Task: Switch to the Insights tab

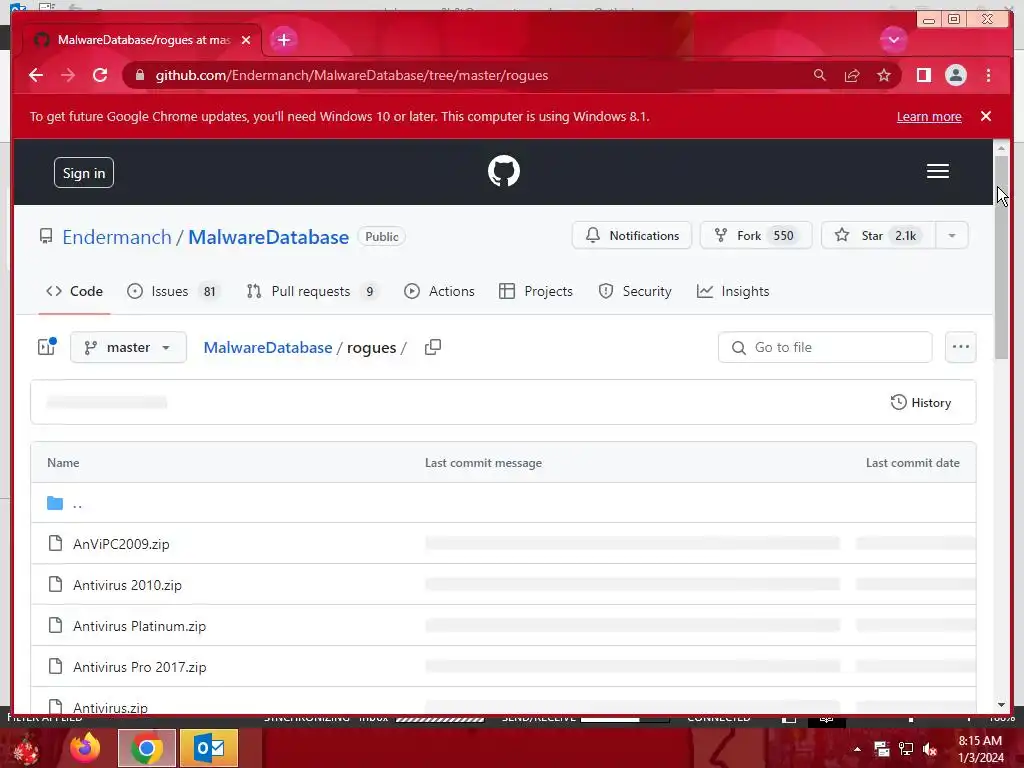Action: [x=733, y=291]
